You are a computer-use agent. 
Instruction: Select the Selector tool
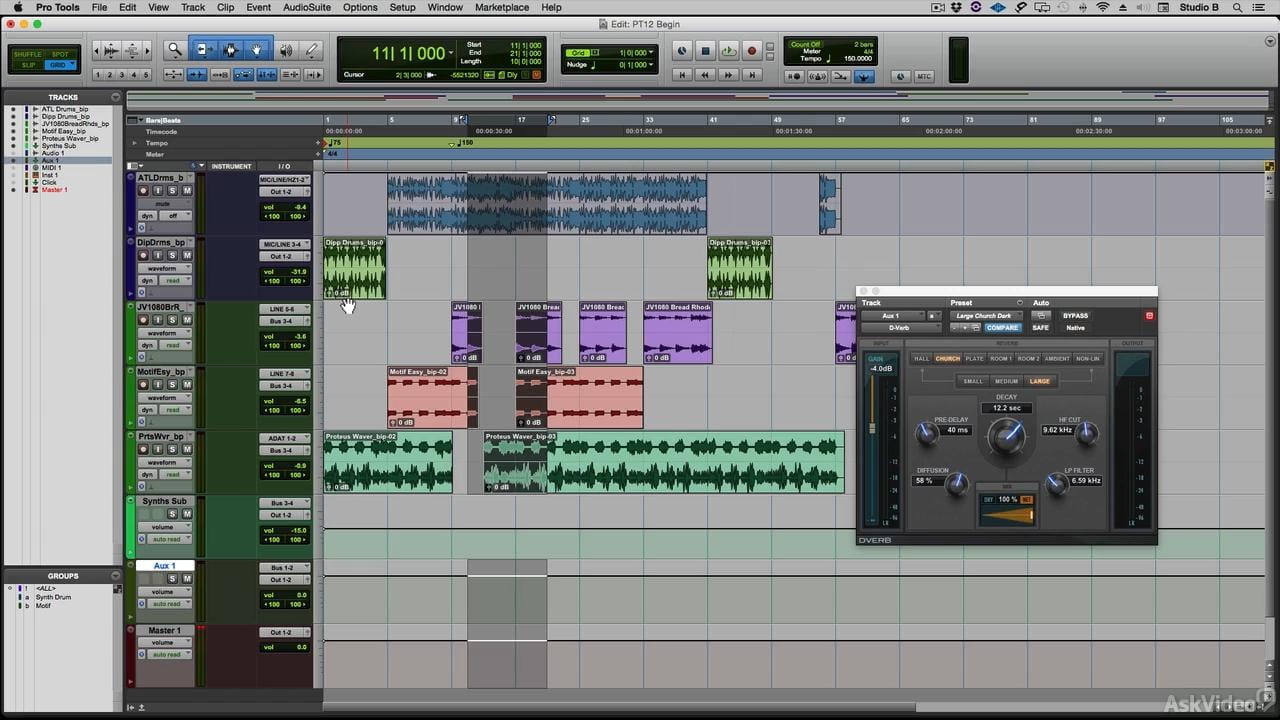[x=231, y=49]
